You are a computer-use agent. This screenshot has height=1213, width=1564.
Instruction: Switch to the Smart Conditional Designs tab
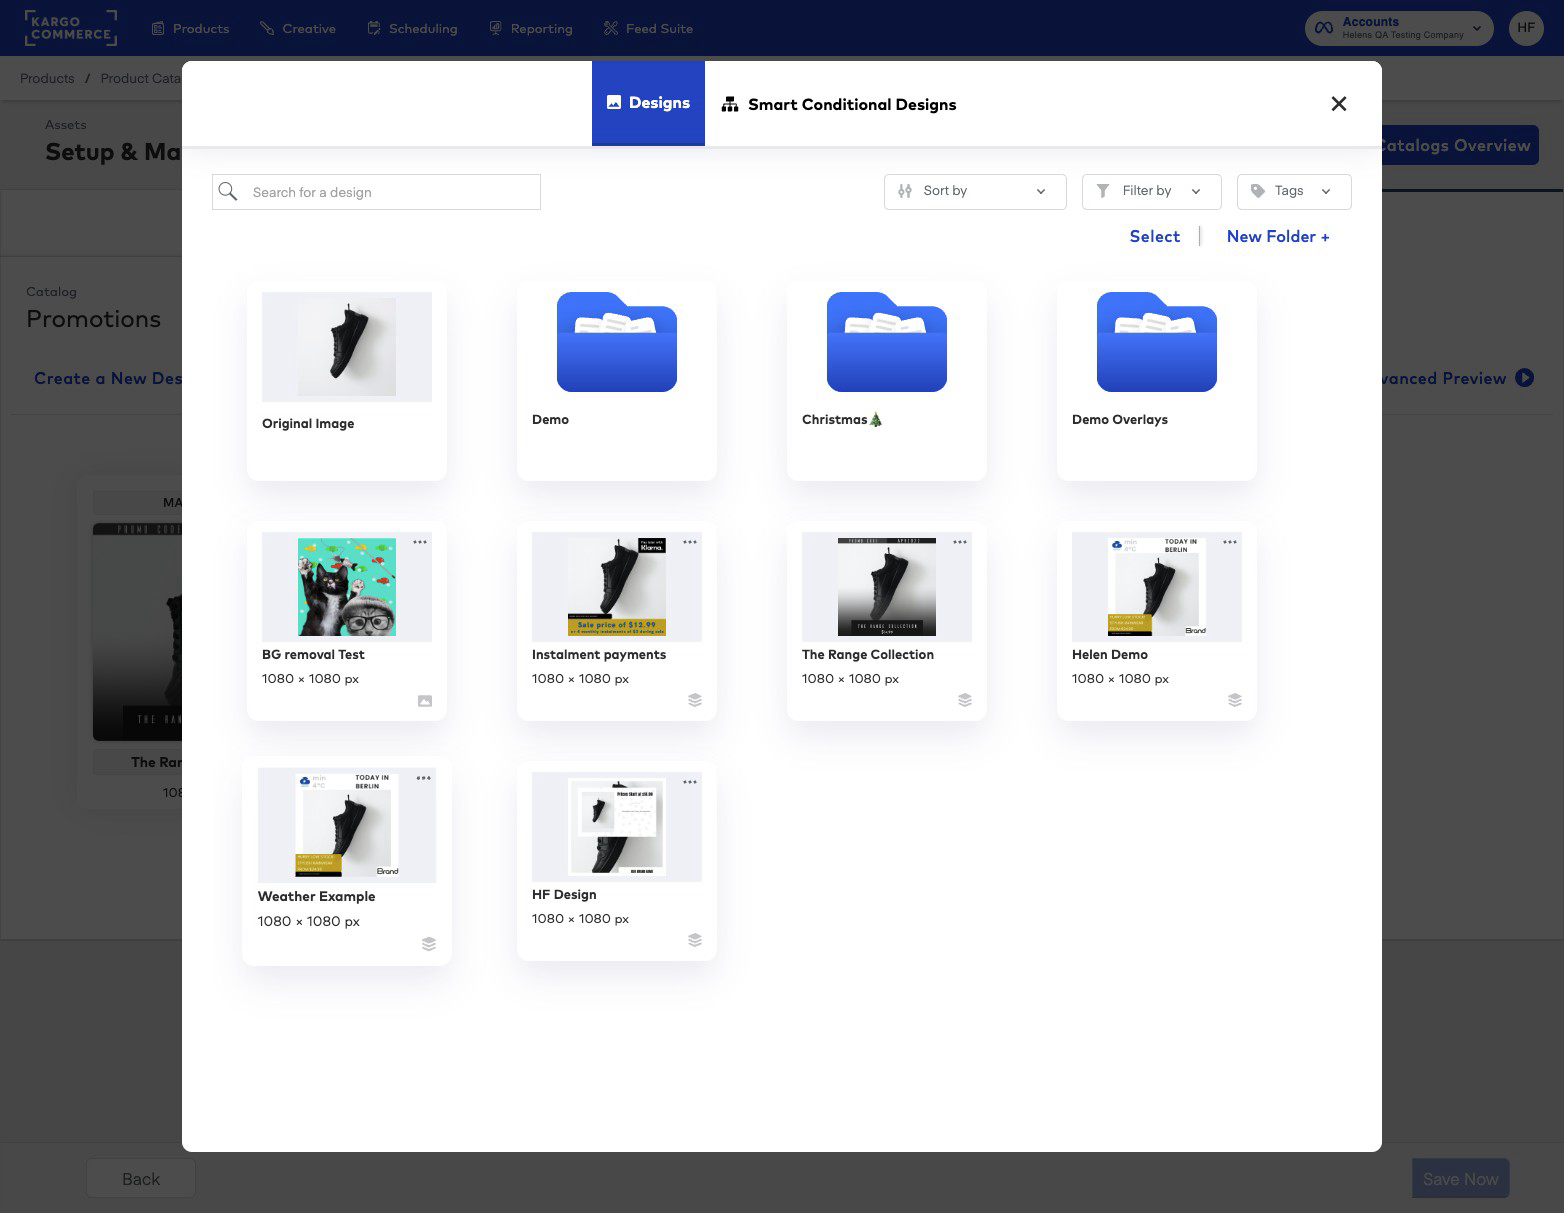pos(839,104)
